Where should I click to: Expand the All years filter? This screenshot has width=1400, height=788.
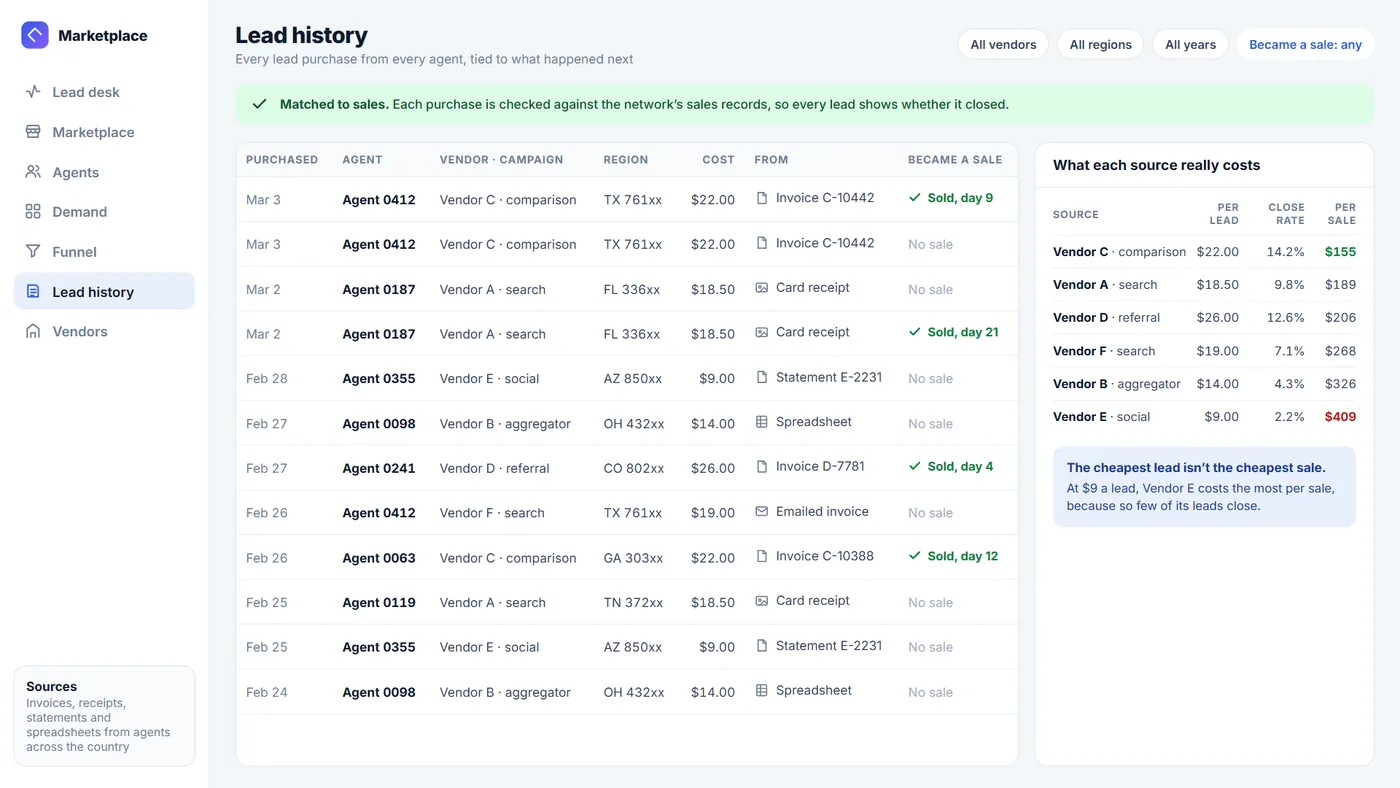coord(1190,44)
